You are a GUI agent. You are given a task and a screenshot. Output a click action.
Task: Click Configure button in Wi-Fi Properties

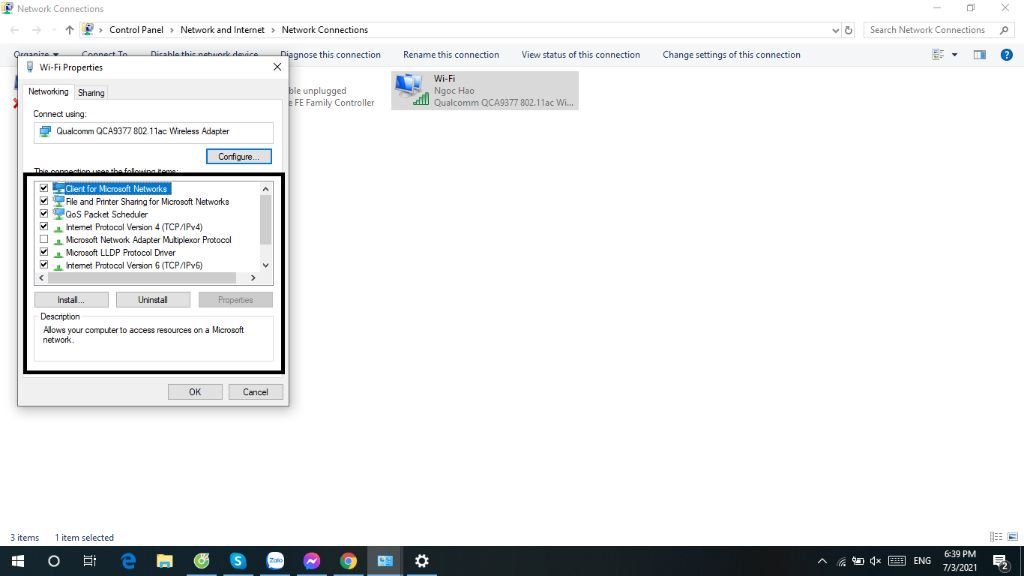click(238, 157)
